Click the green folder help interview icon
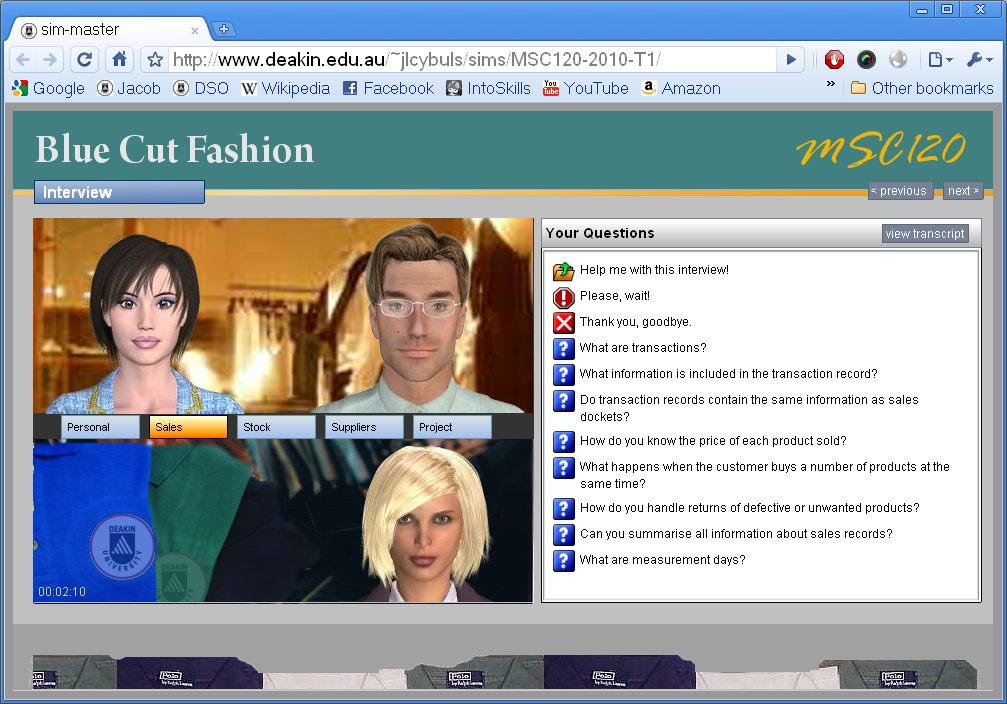 point(564,270)
